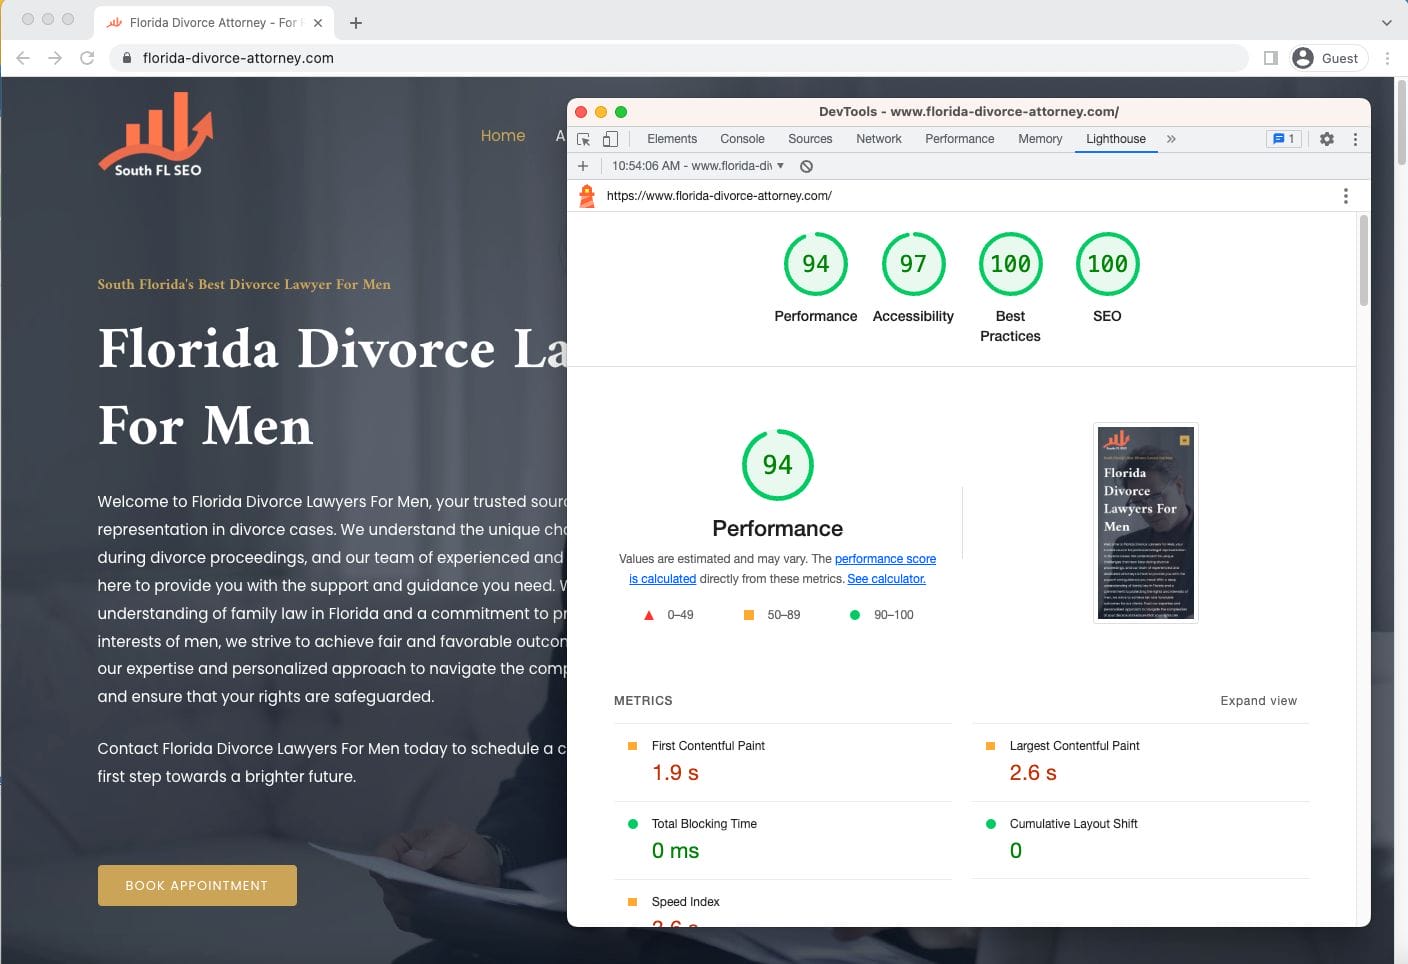
Task: Toggle the browser side panel icon
Action: click(1271, 58)
